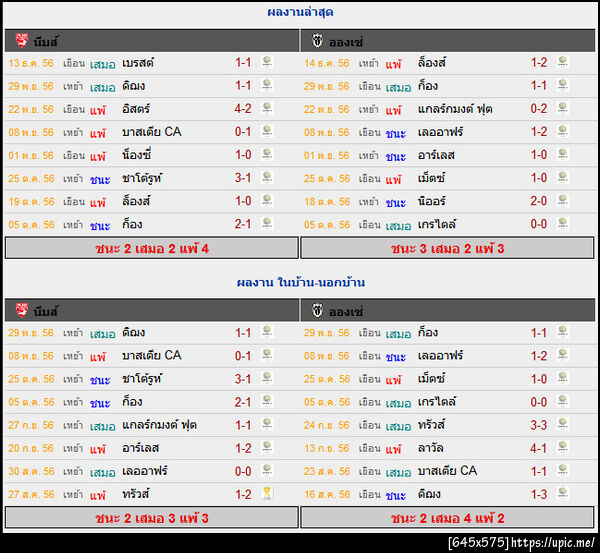
Task: Click อองเช่ club crest in ผลงานล่าสุด section
Action: click(x=317, y=41)
